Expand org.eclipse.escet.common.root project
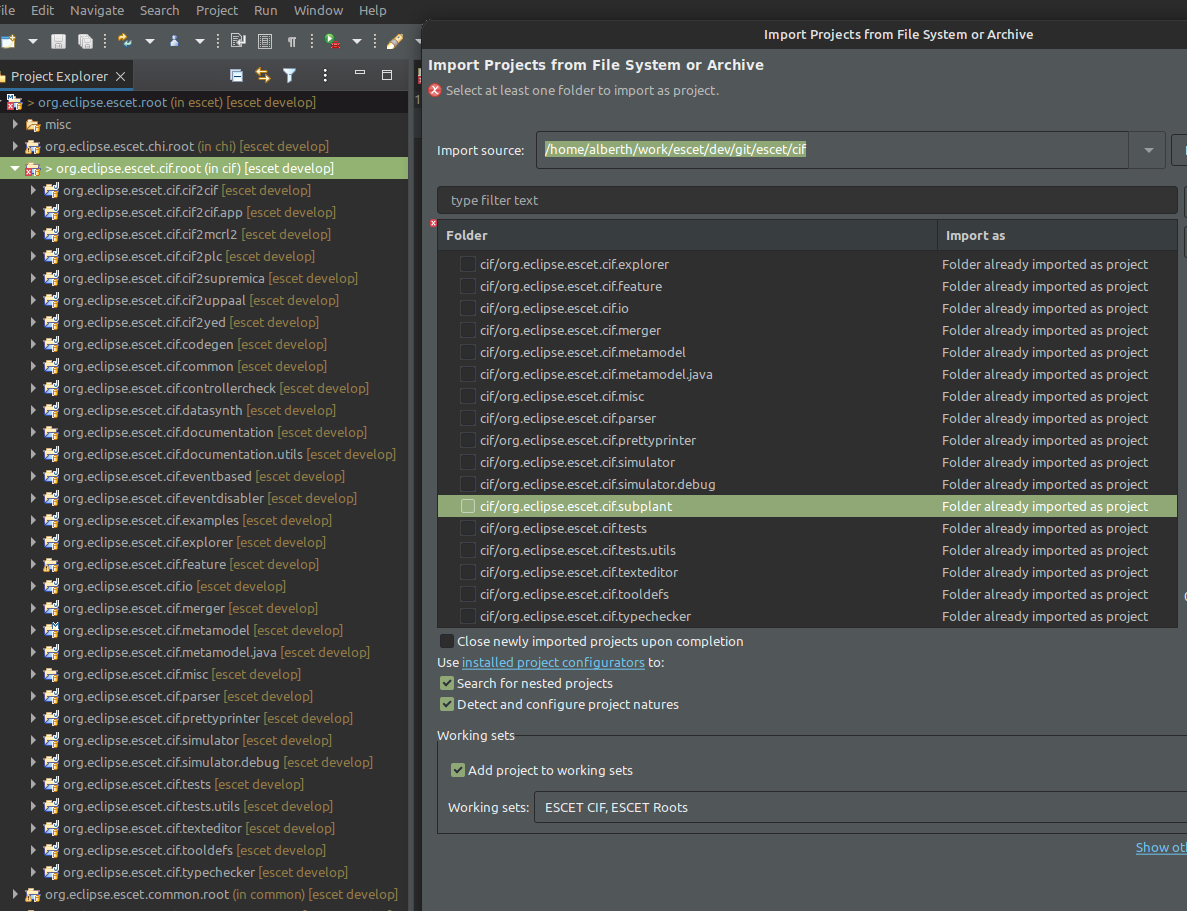This screenshot has height=911, width=1187. [15, 894]
